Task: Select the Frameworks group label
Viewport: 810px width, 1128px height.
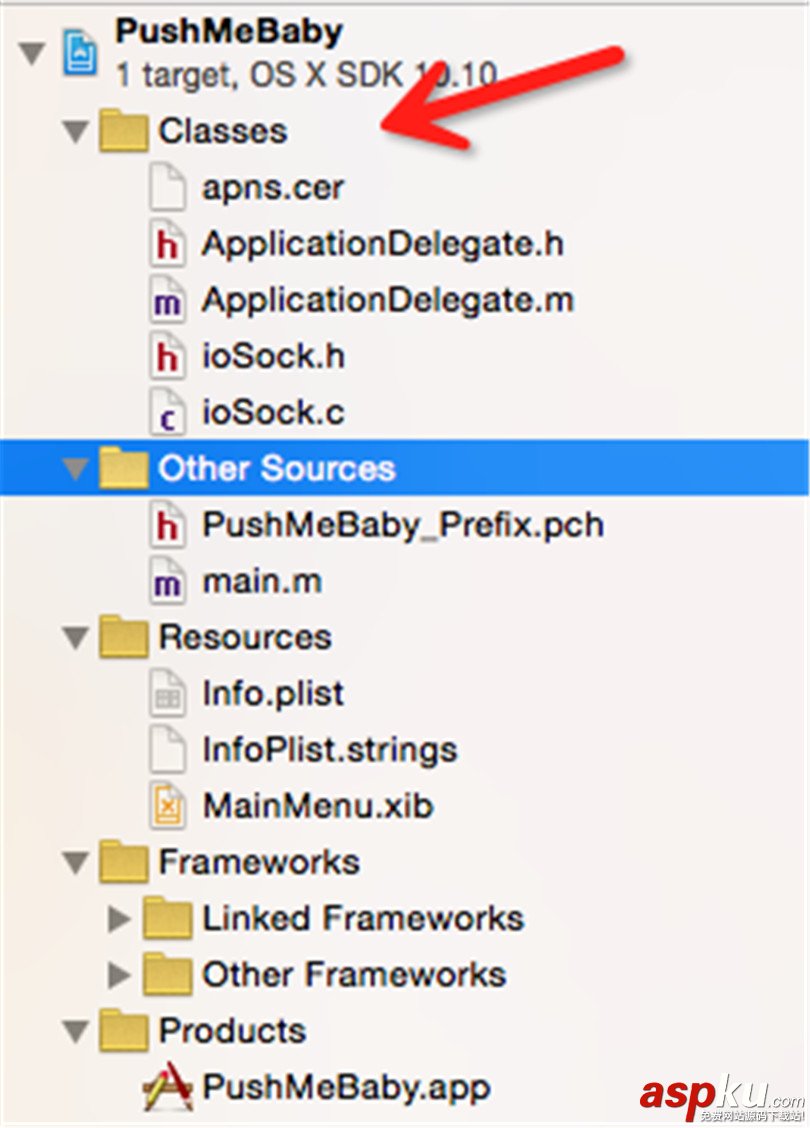Action: [259, 862]
